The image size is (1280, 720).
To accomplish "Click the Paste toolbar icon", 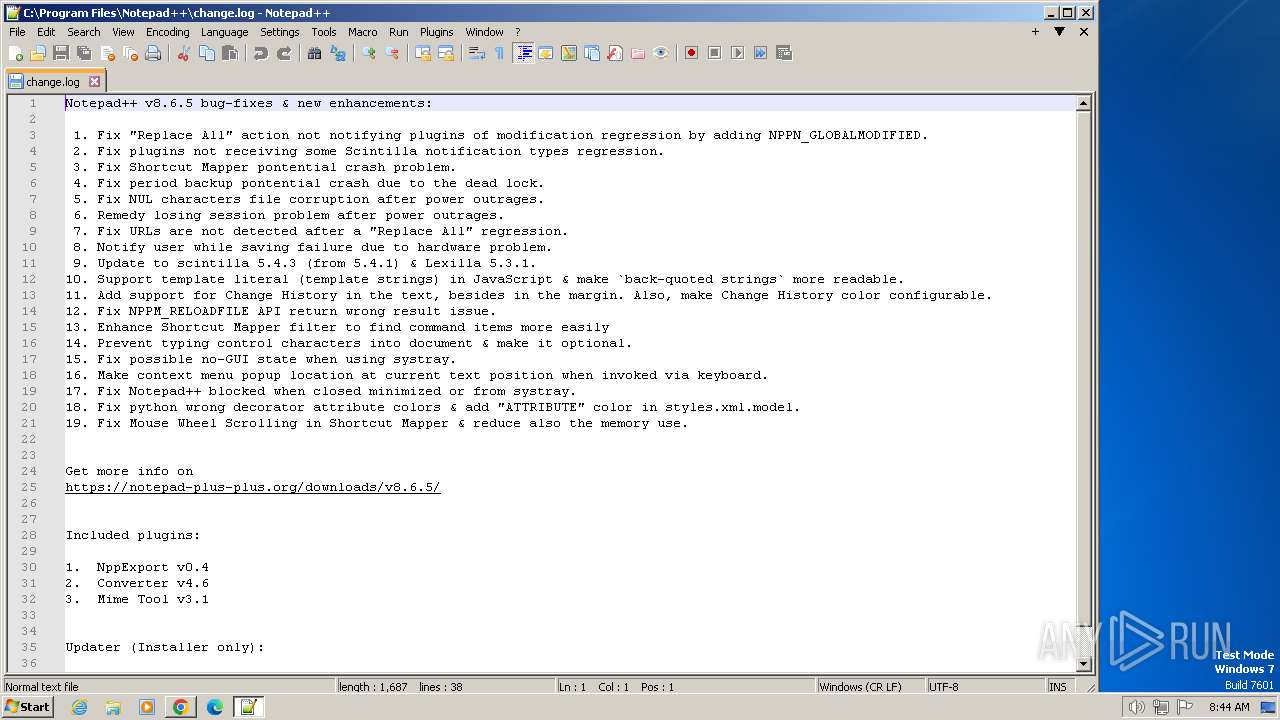I will click(230, 53).
